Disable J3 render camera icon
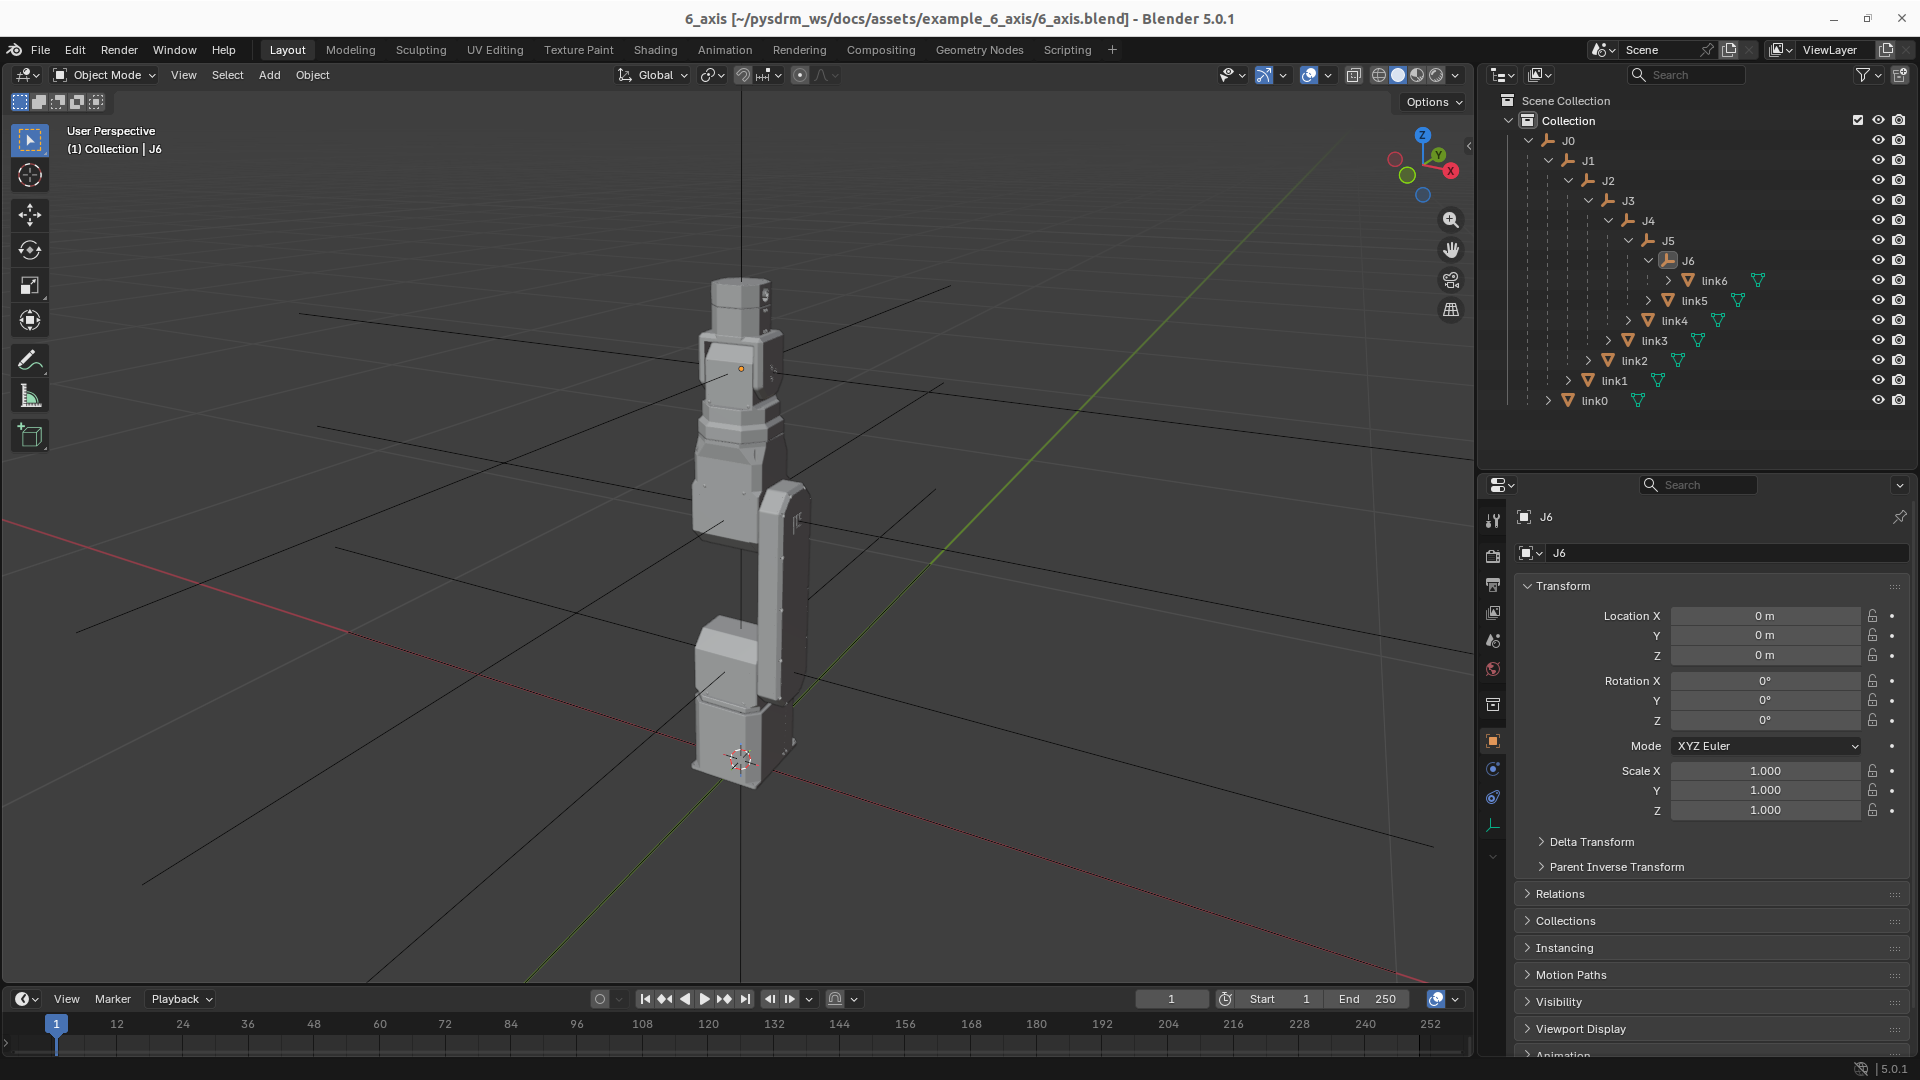This screenshot has width=1920, height=1080. [x=1898, y=201]
